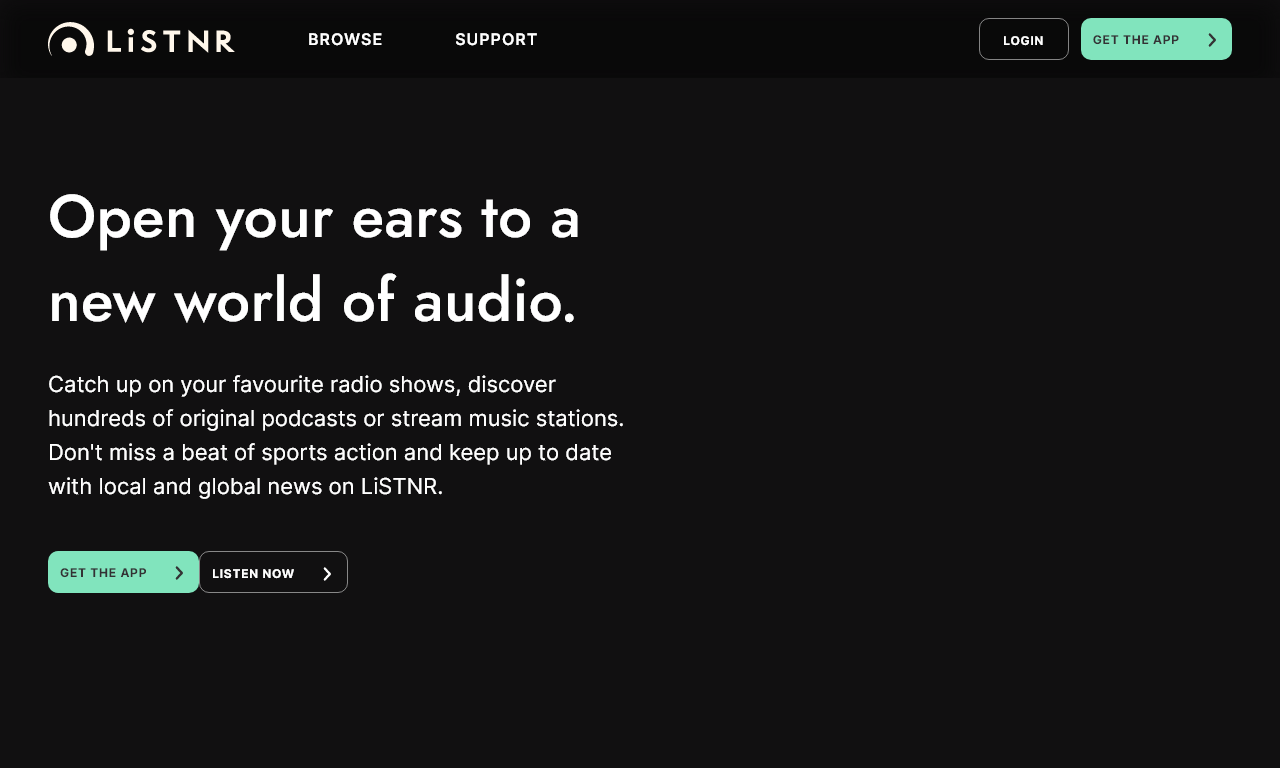Open the Browse menu item

(345, 40)
